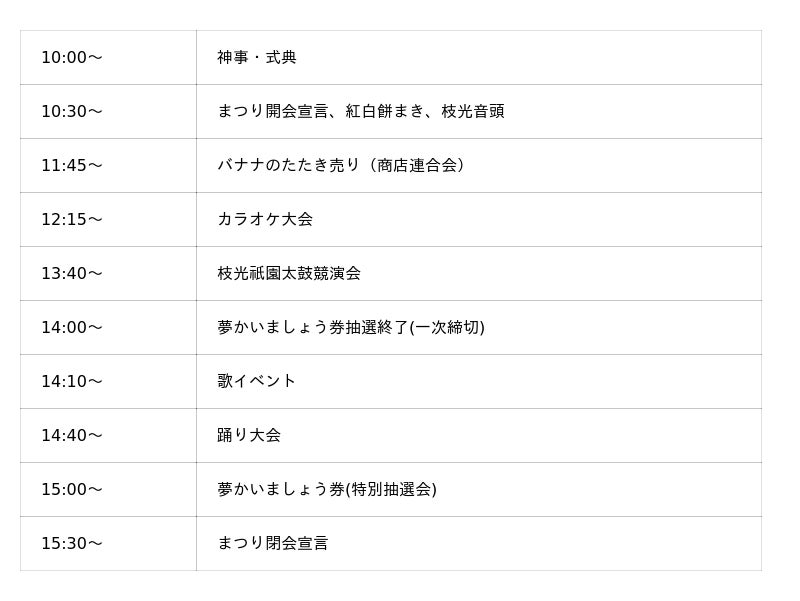Click the 14:40～ time cell
This screenshot has height=601, width=800.
click(x=72, y=436)
